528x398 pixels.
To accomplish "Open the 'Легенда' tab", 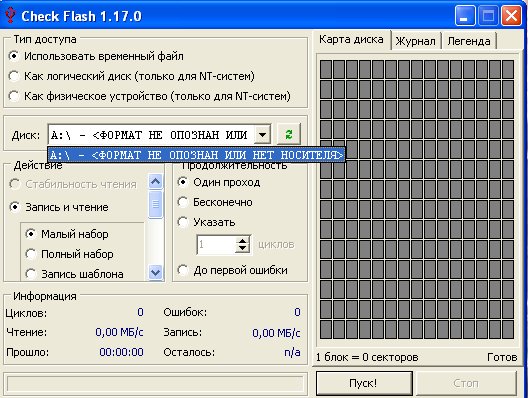I will click(469, 41).
